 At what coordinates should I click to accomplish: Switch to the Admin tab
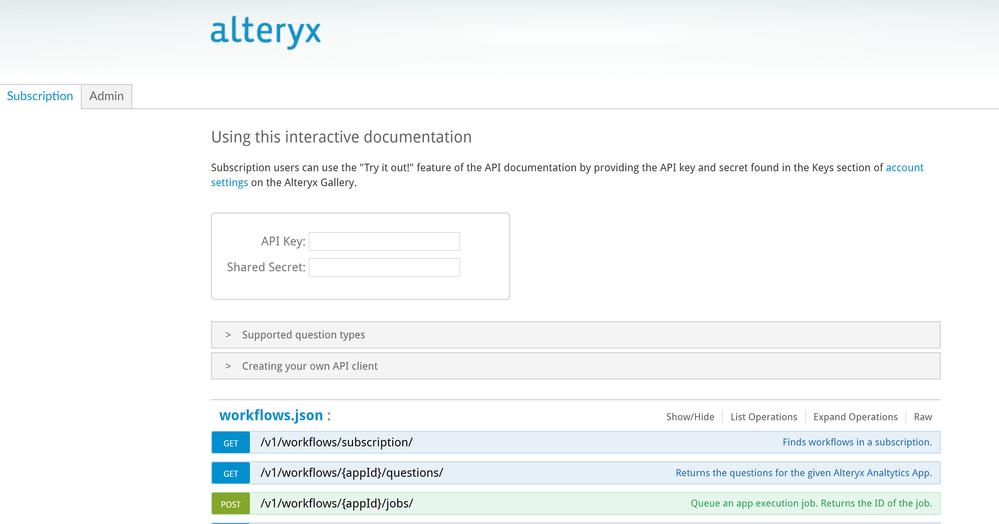click(106, 96)
